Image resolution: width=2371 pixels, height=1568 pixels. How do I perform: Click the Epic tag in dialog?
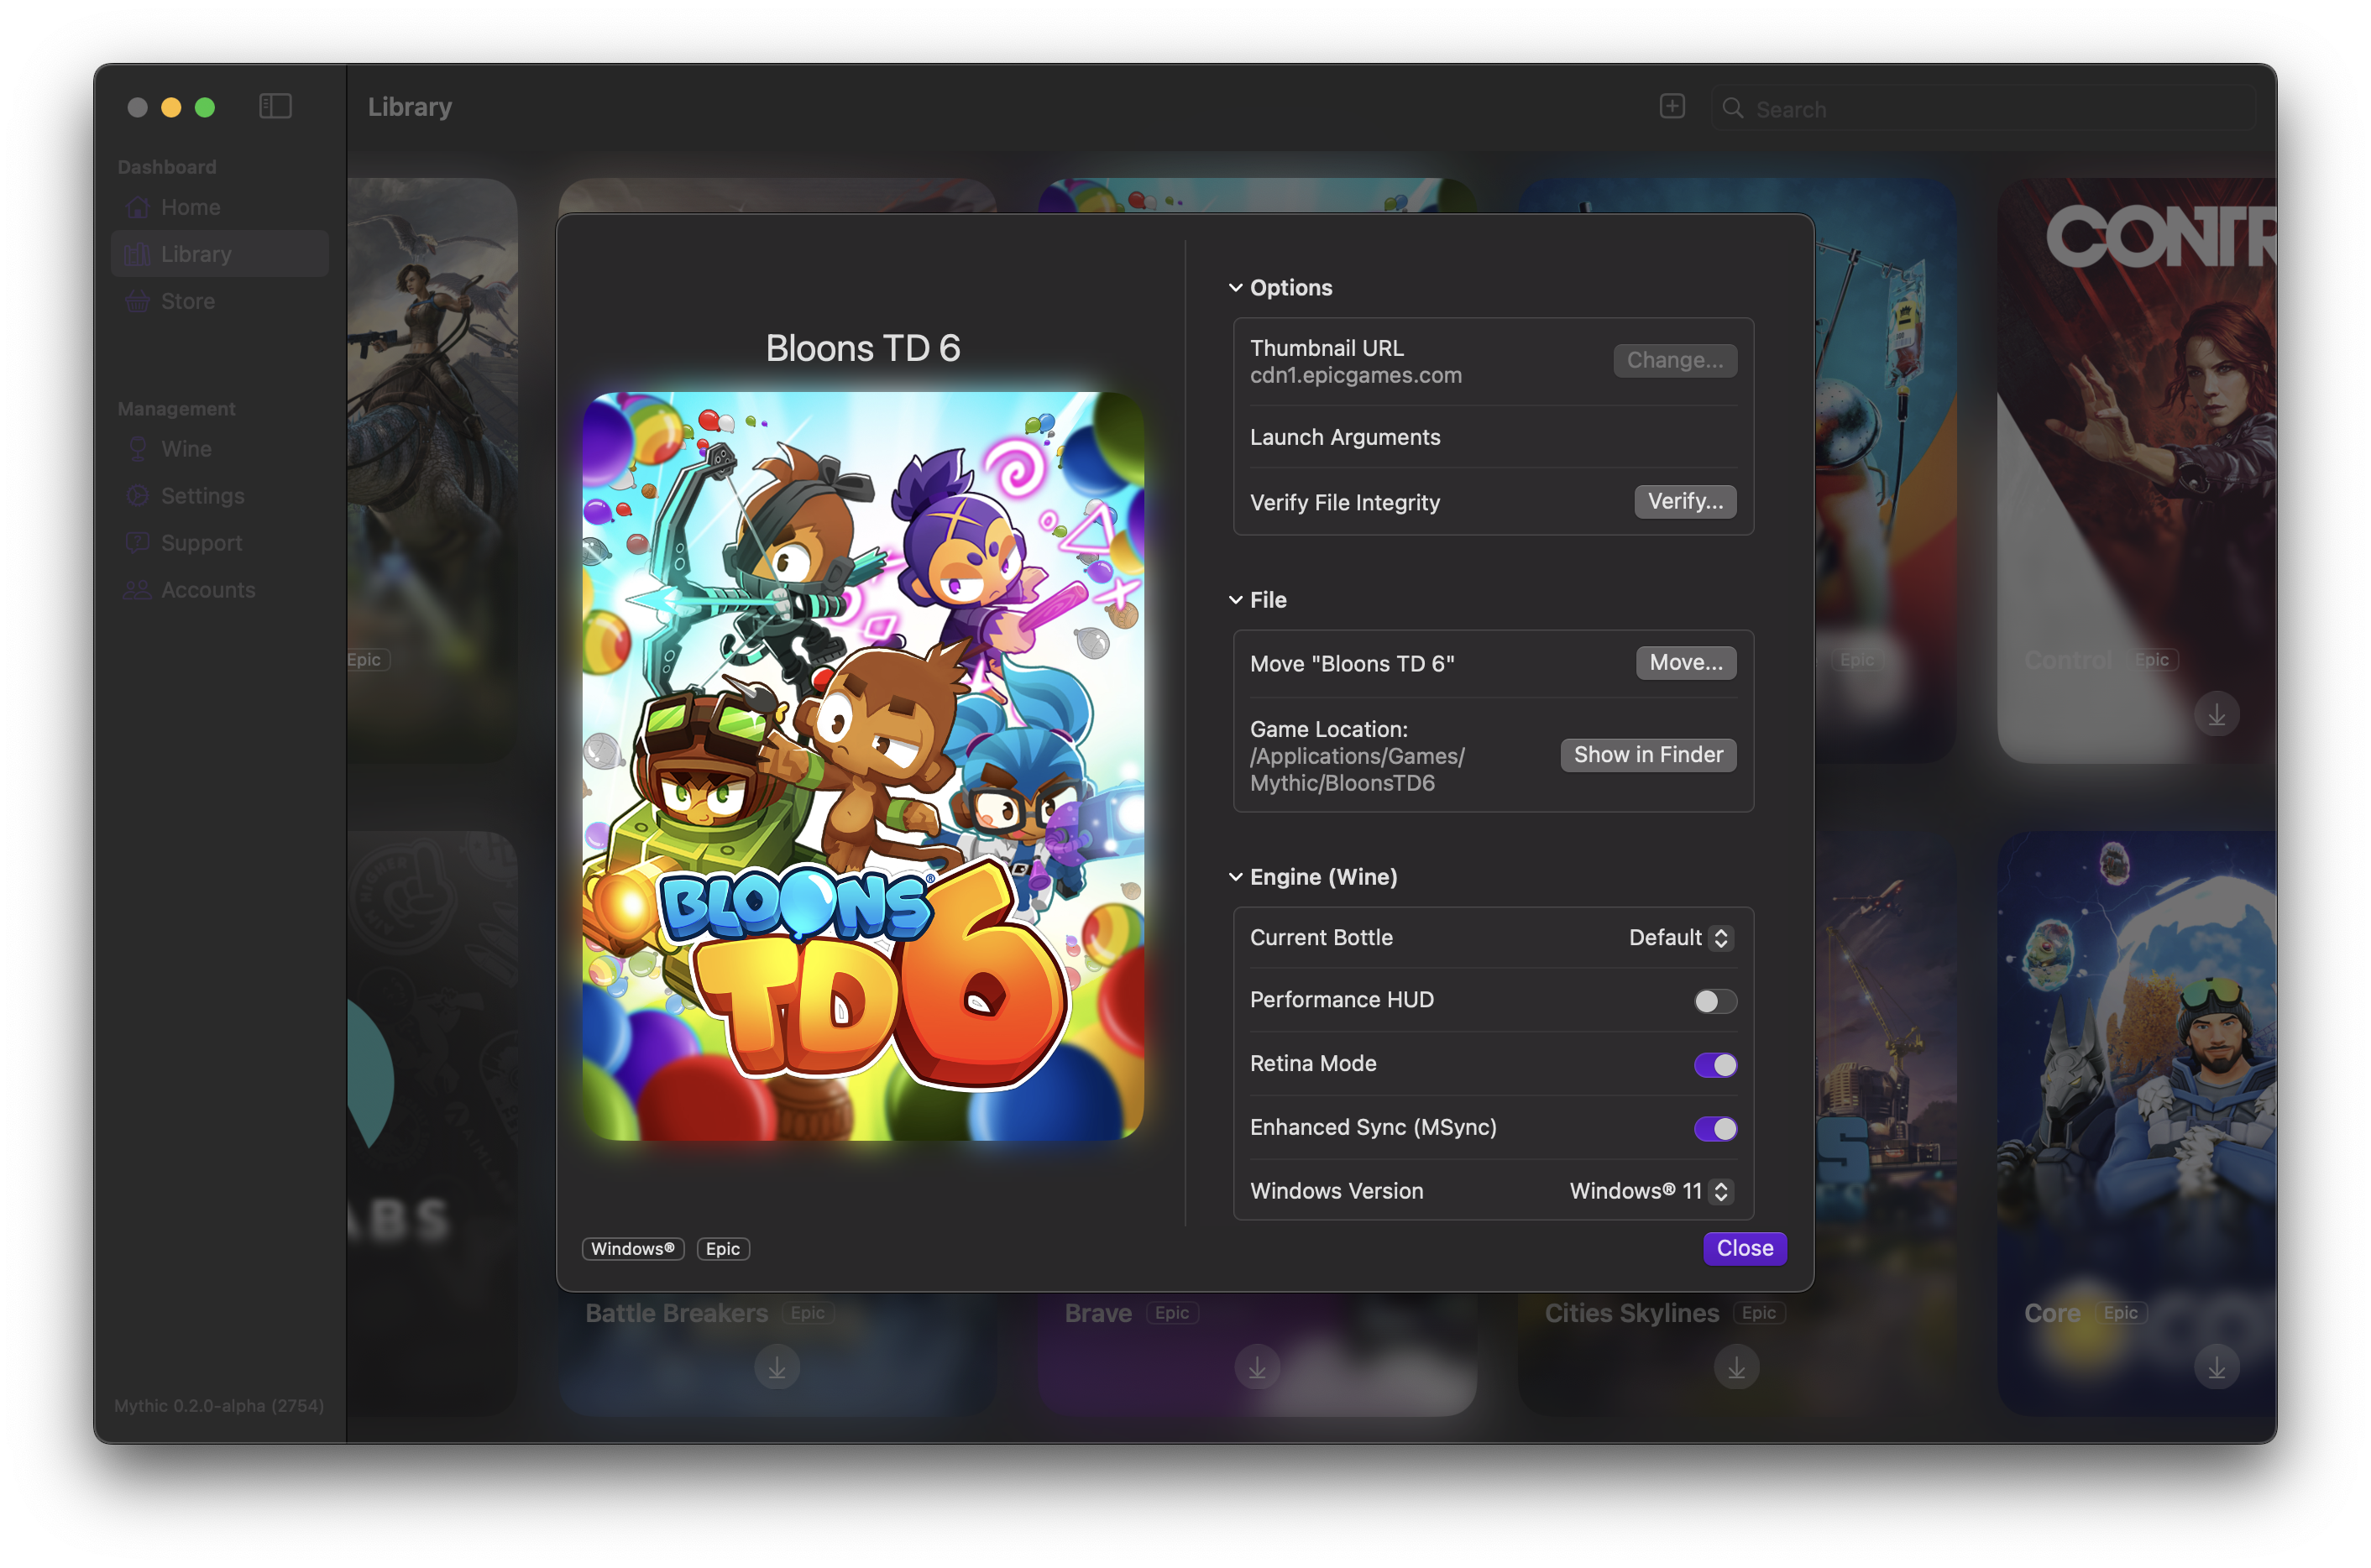click(x=723, y=1249)
